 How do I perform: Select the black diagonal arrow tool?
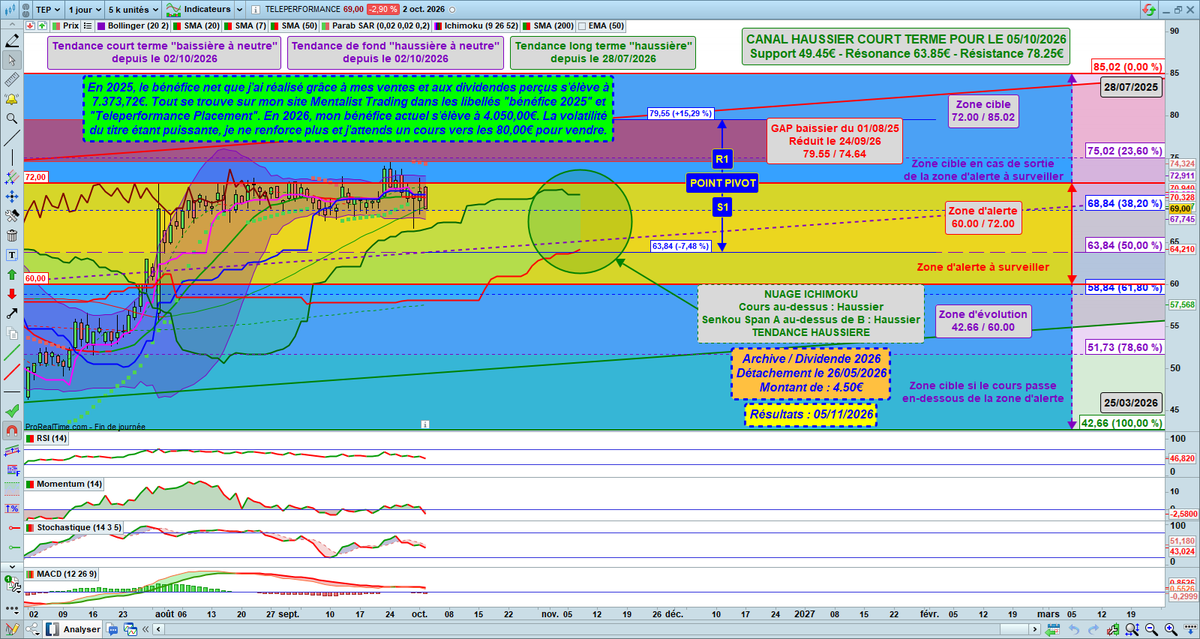pyautogui.click(x=12, y=313)
